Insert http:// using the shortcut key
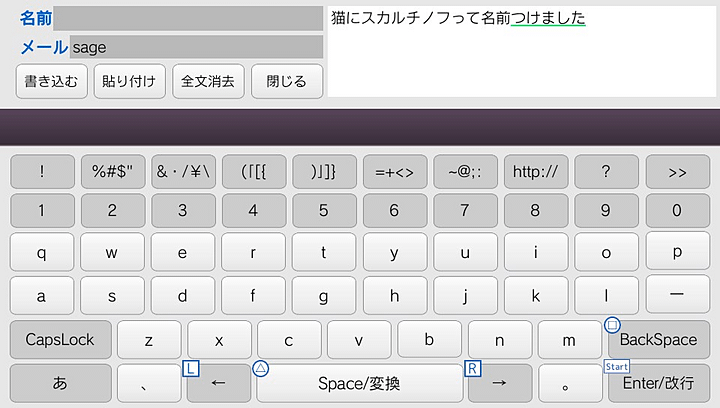The width and height of the screenshot is (720, 408). 535,171
